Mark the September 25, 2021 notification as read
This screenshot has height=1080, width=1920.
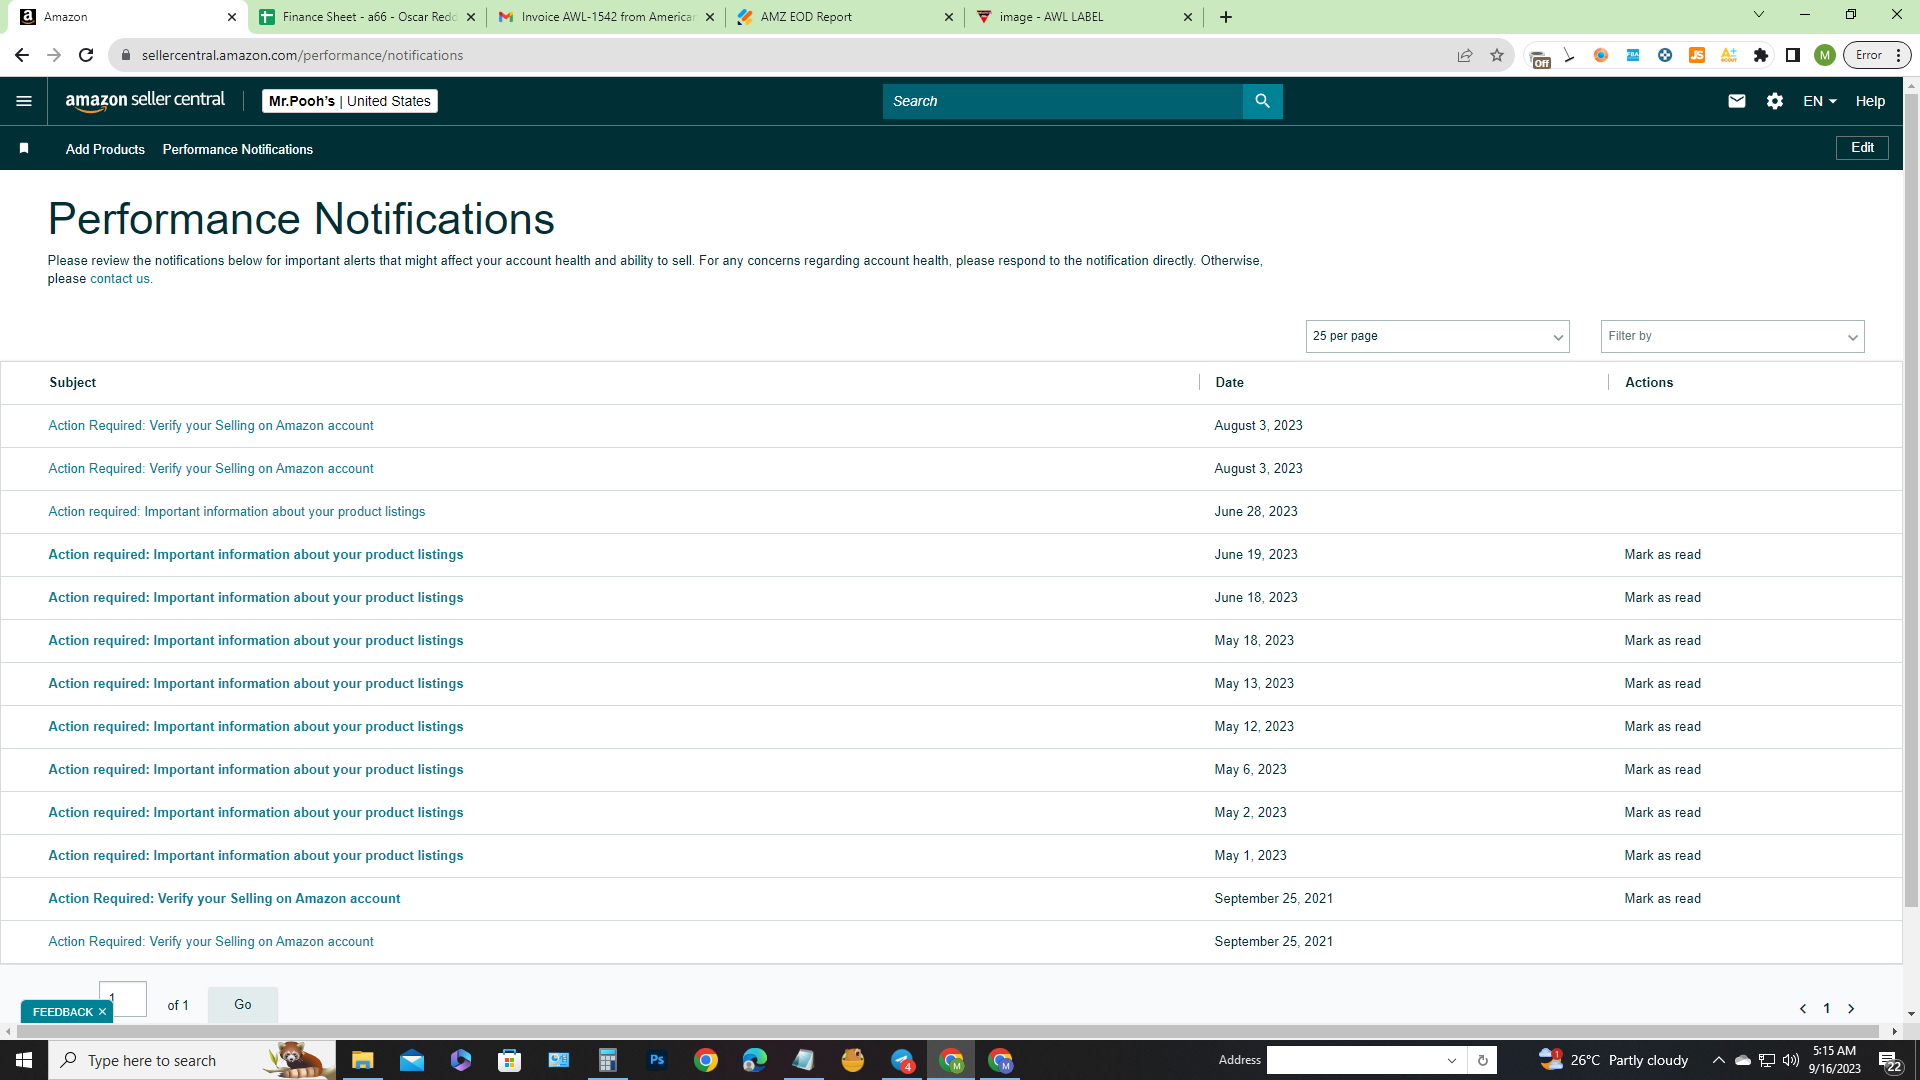[x=1662, y=899]
